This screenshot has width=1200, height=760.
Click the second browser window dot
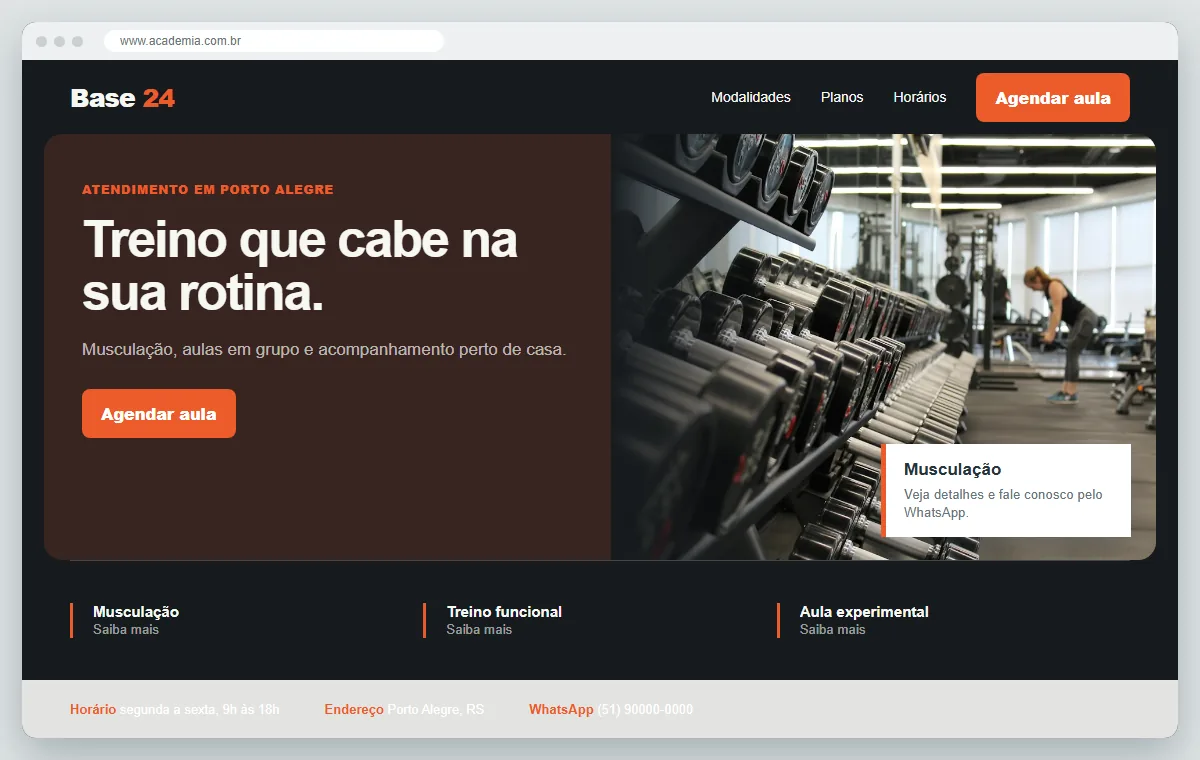(x=59, y=41)
